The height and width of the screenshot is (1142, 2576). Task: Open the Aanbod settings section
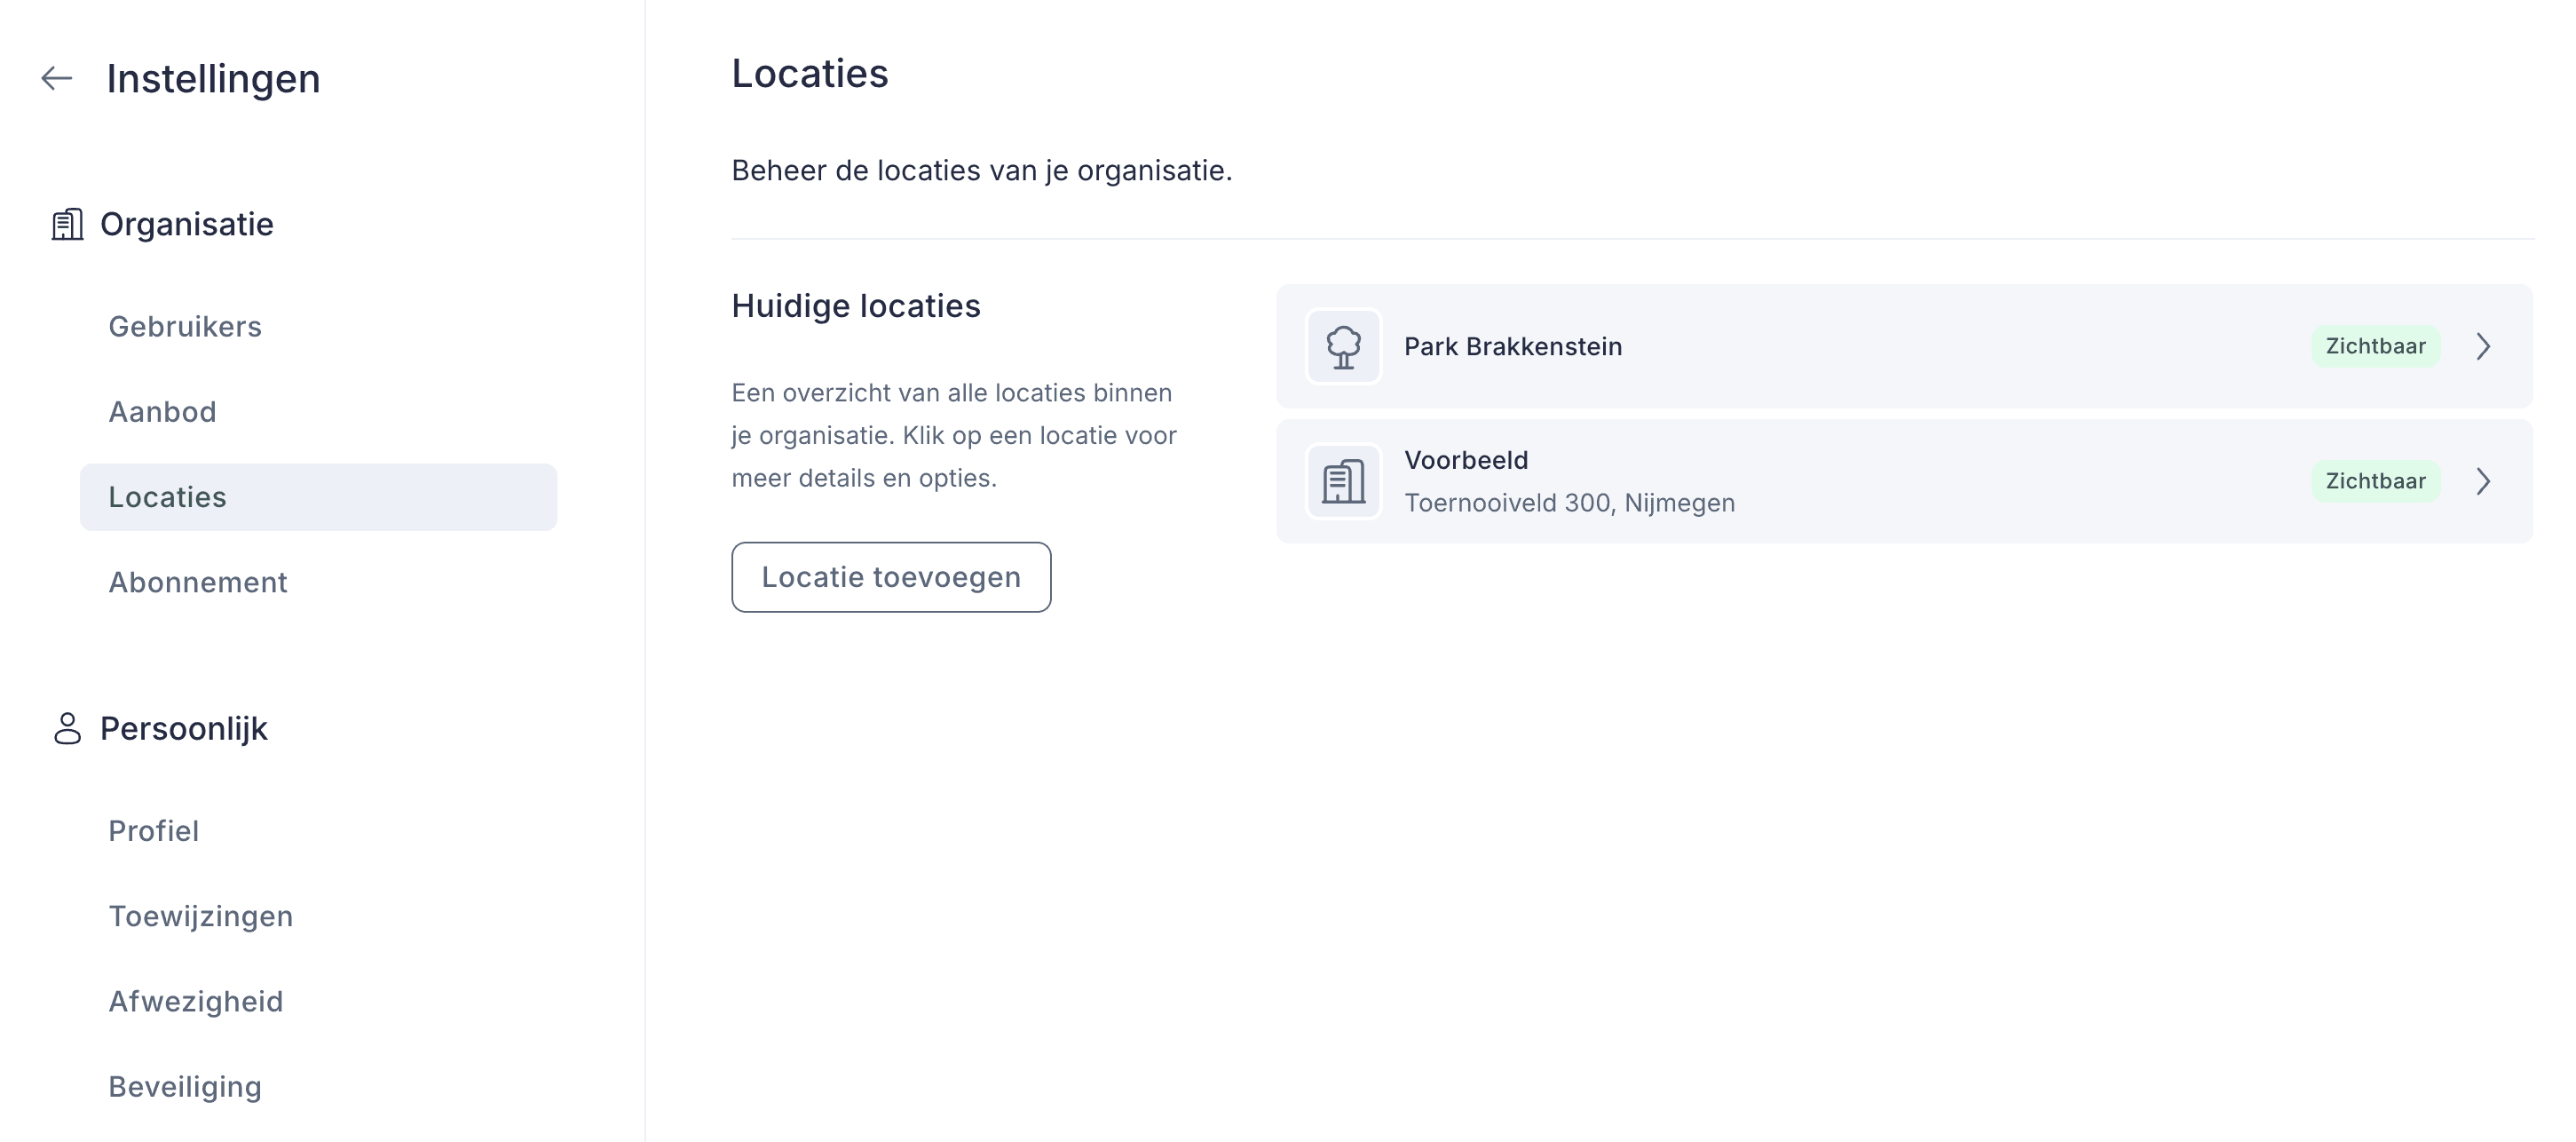(x=162, y=411)
